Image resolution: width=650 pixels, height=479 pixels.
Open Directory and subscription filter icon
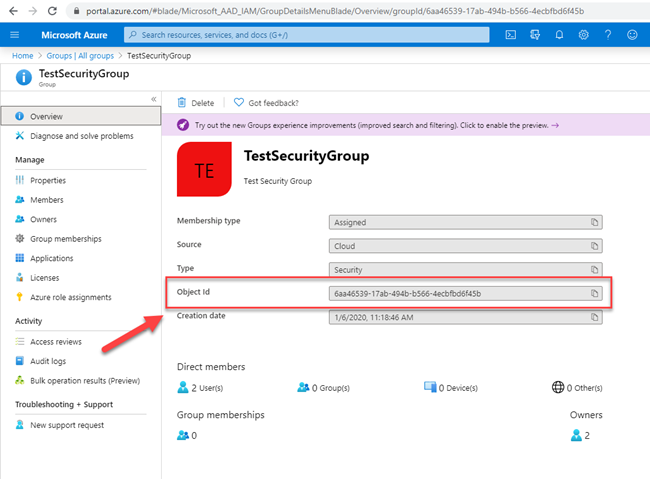point(535,35)
